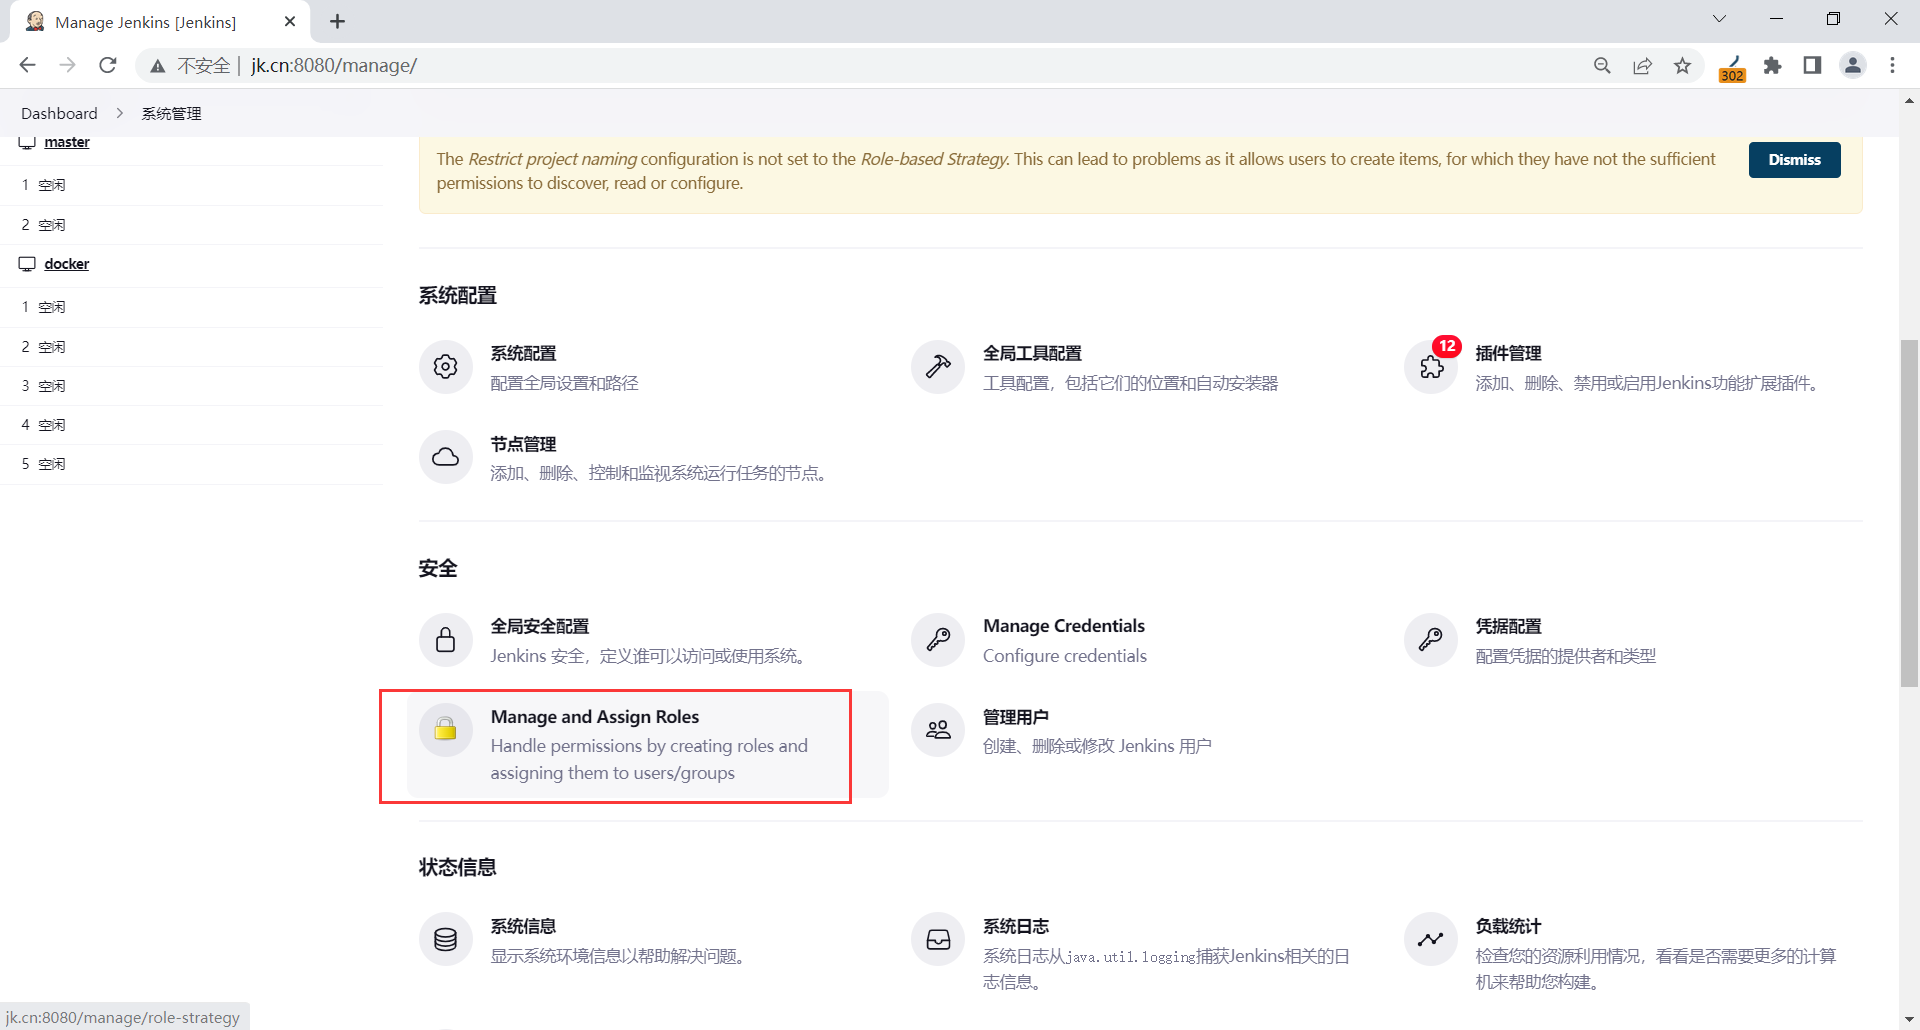Click the scrollbar down arrow

click(1909, 1020)
